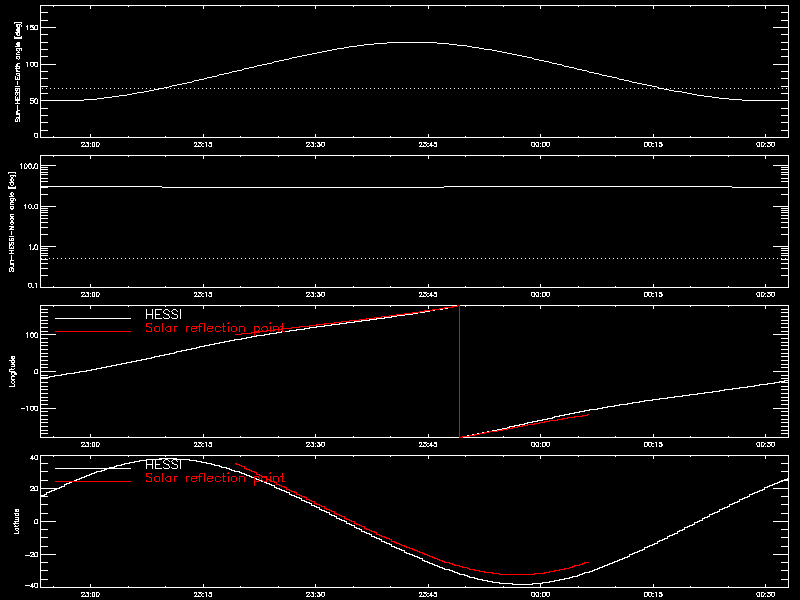The image size is (800, 600).
Task: Click HESSI legend text in the Latitude plot
Action: tap(163, 464)
